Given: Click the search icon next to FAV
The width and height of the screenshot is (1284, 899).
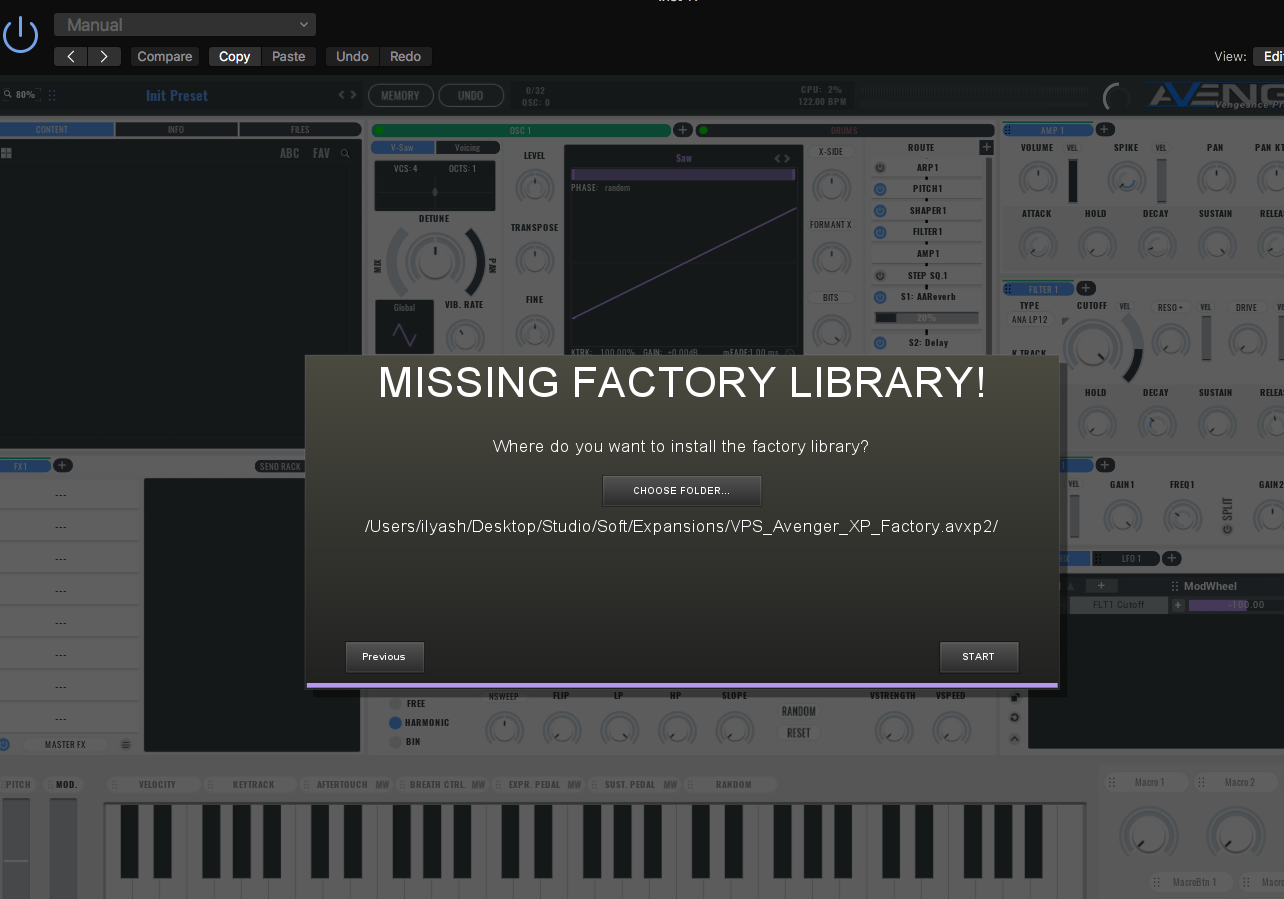Looking at the screenshot, I should [345, 153].
